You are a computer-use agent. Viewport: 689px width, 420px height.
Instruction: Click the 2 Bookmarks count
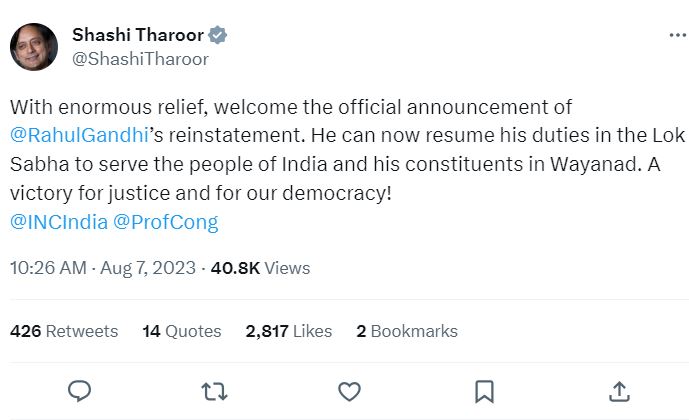point(407,331)
